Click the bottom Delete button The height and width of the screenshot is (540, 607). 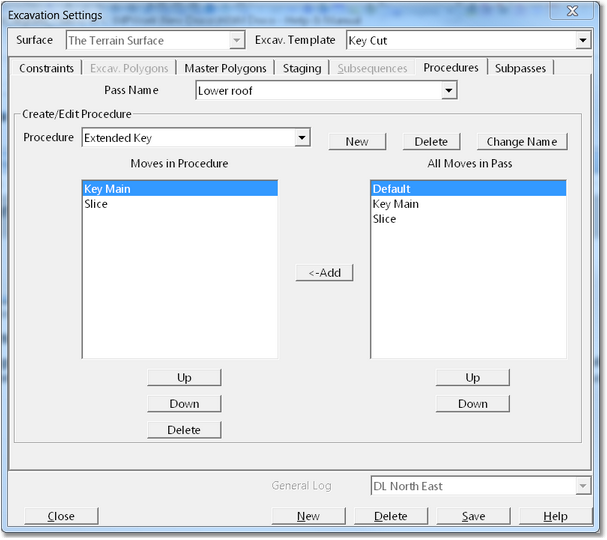pos(391,516)
